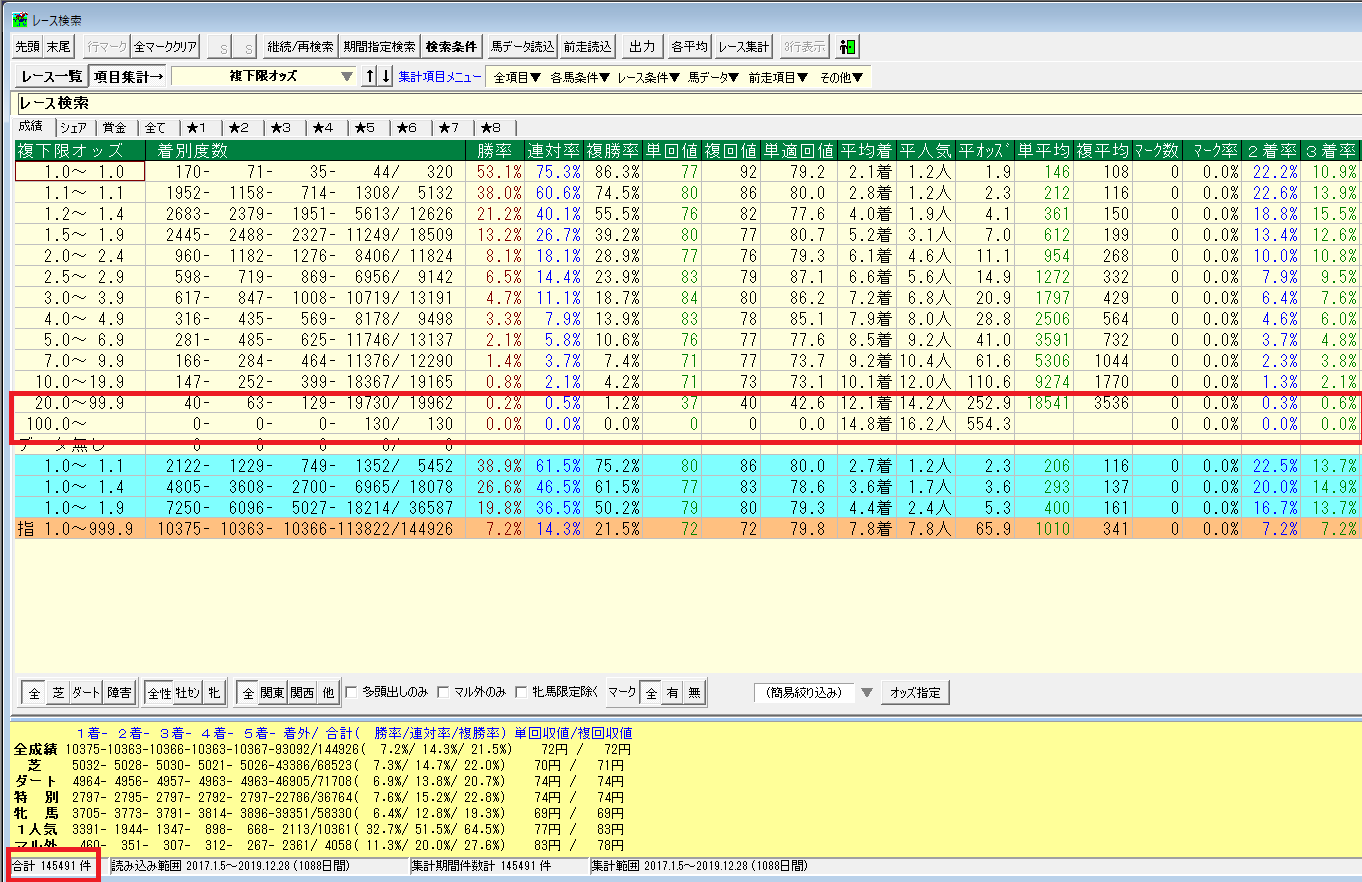1362x882 pixels.
Task: Select the 100.0～ odds row
Action: (x=688, y=423)
